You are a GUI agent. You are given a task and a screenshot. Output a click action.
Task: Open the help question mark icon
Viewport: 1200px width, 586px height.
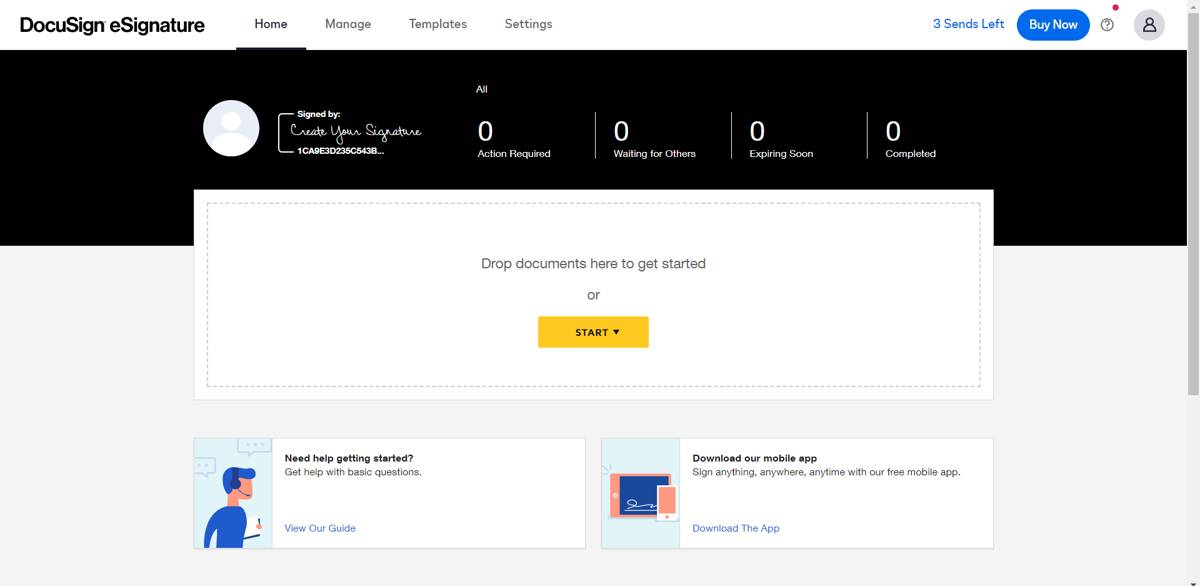tap(1108, 24)
